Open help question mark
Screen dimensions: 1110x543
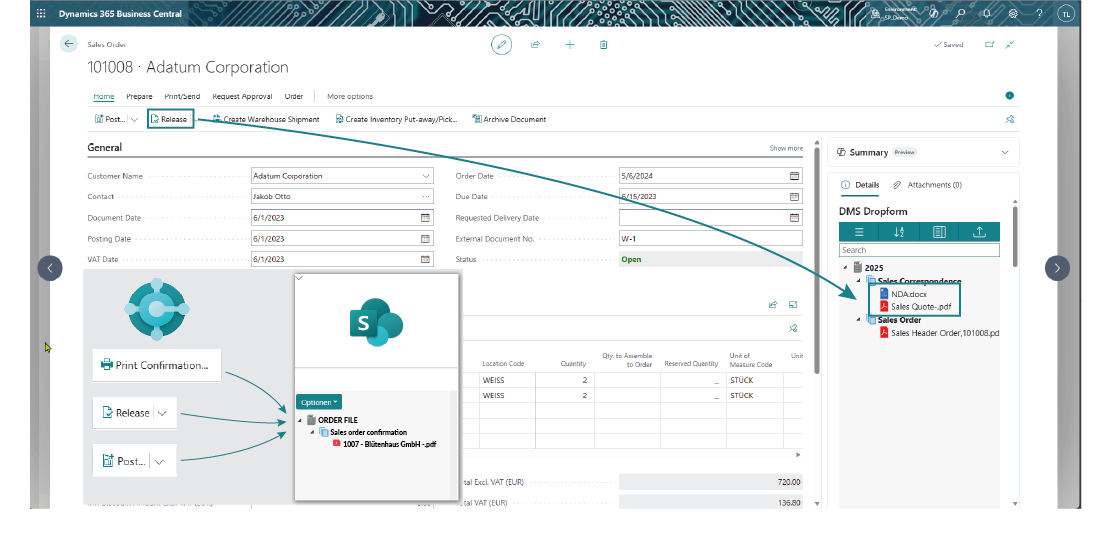[1039, 13]
